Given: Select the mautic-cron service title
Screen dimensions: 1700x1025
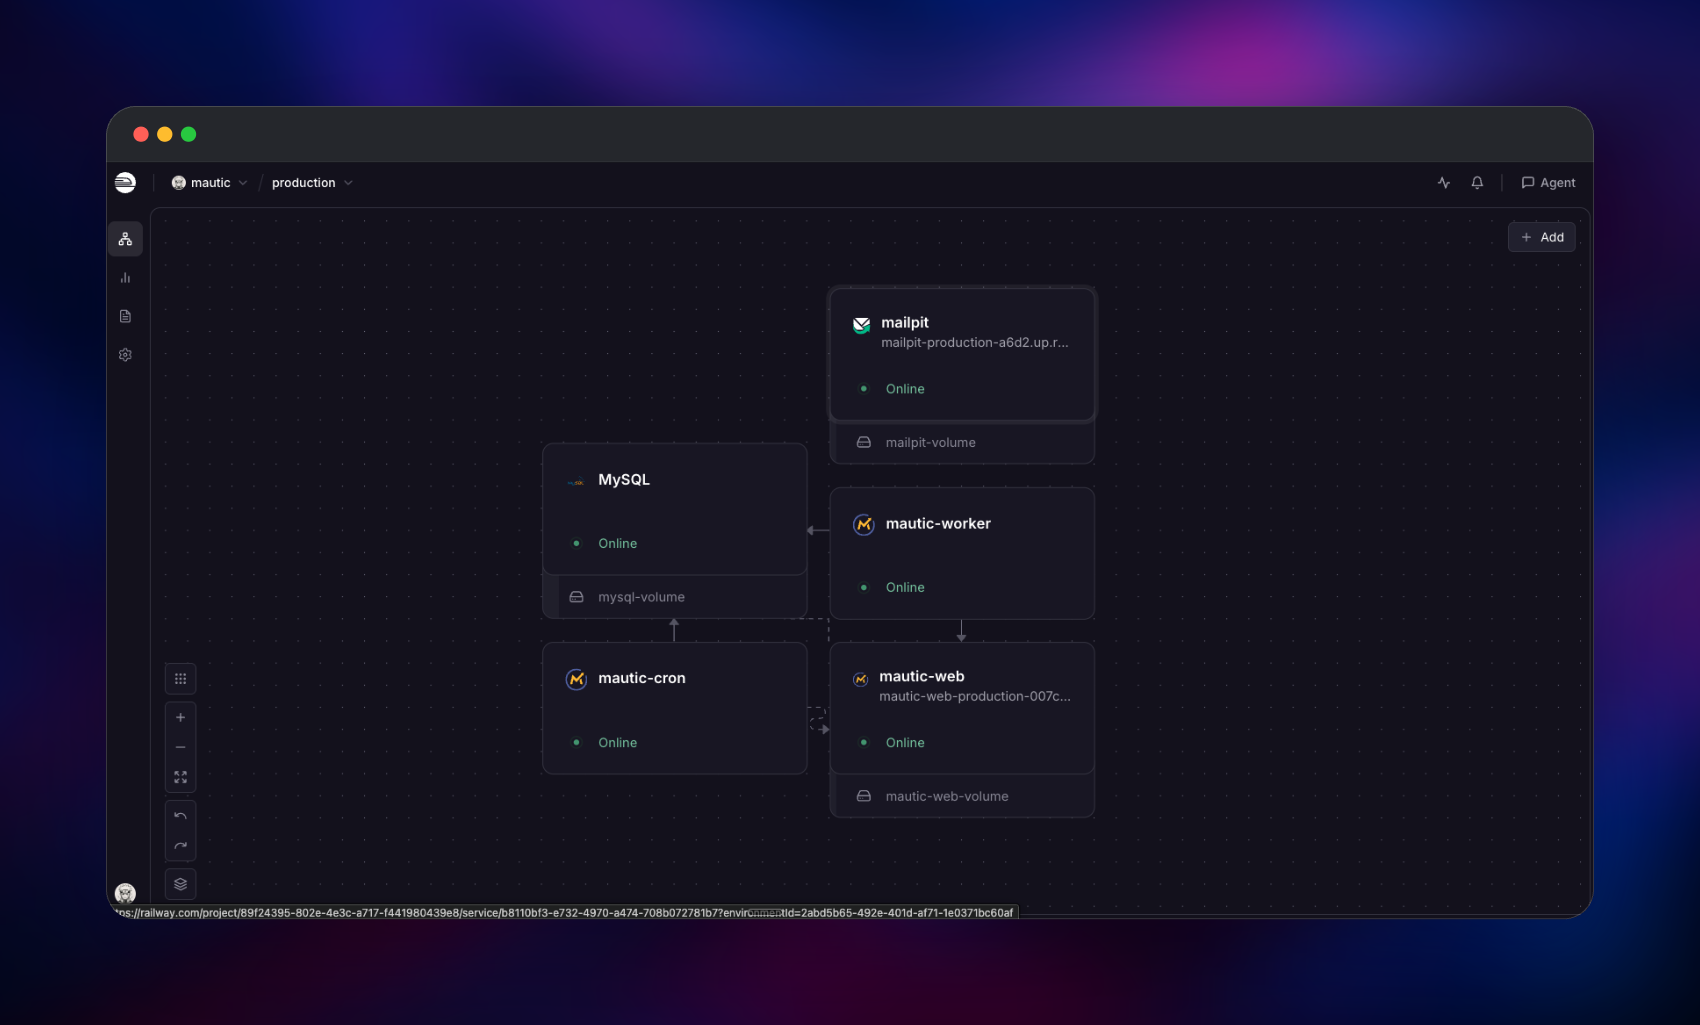Looking at the screenshot, I should pyautogui.click(x=642, y=678).
